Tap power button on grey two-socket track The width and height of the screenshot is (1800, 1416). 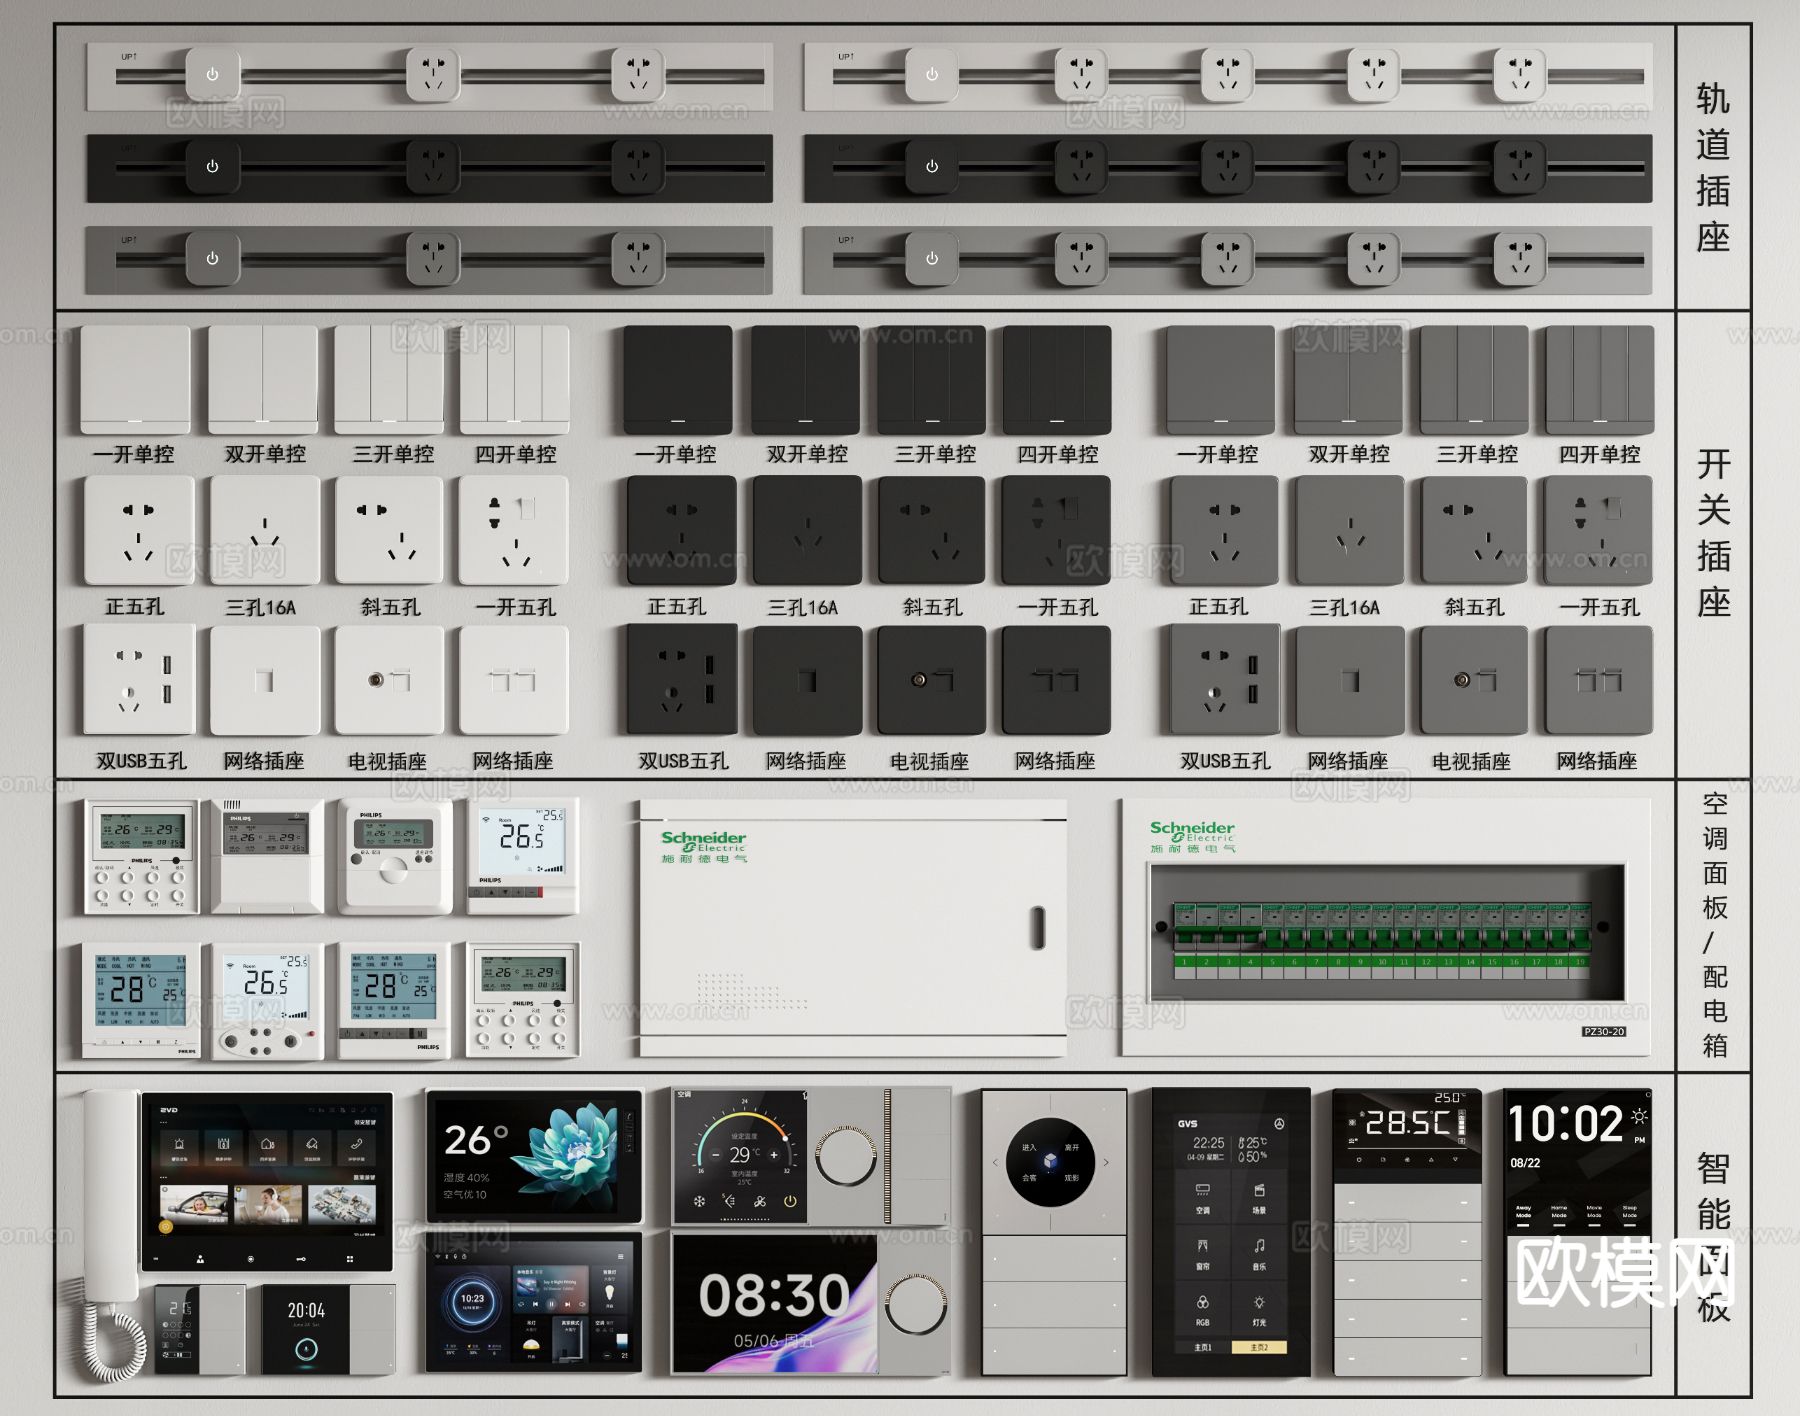coord(212,258)
